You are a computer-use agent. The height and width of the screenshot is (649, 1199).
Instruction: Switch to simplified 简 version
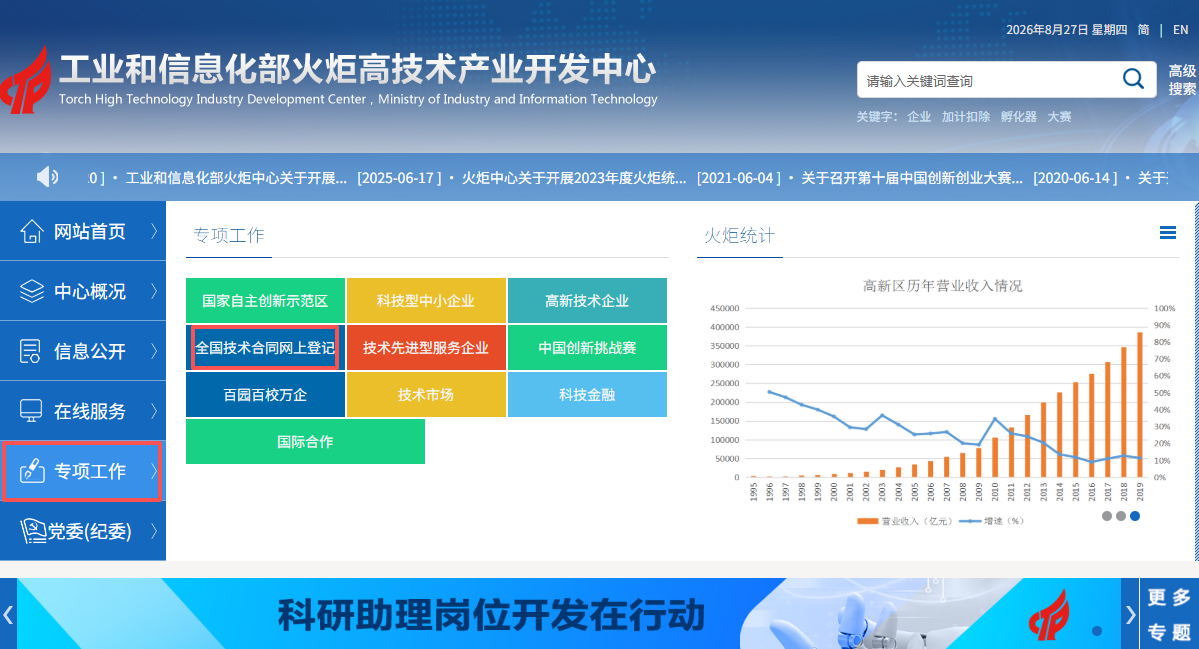pyautogui.click(x=1143, y=30)
